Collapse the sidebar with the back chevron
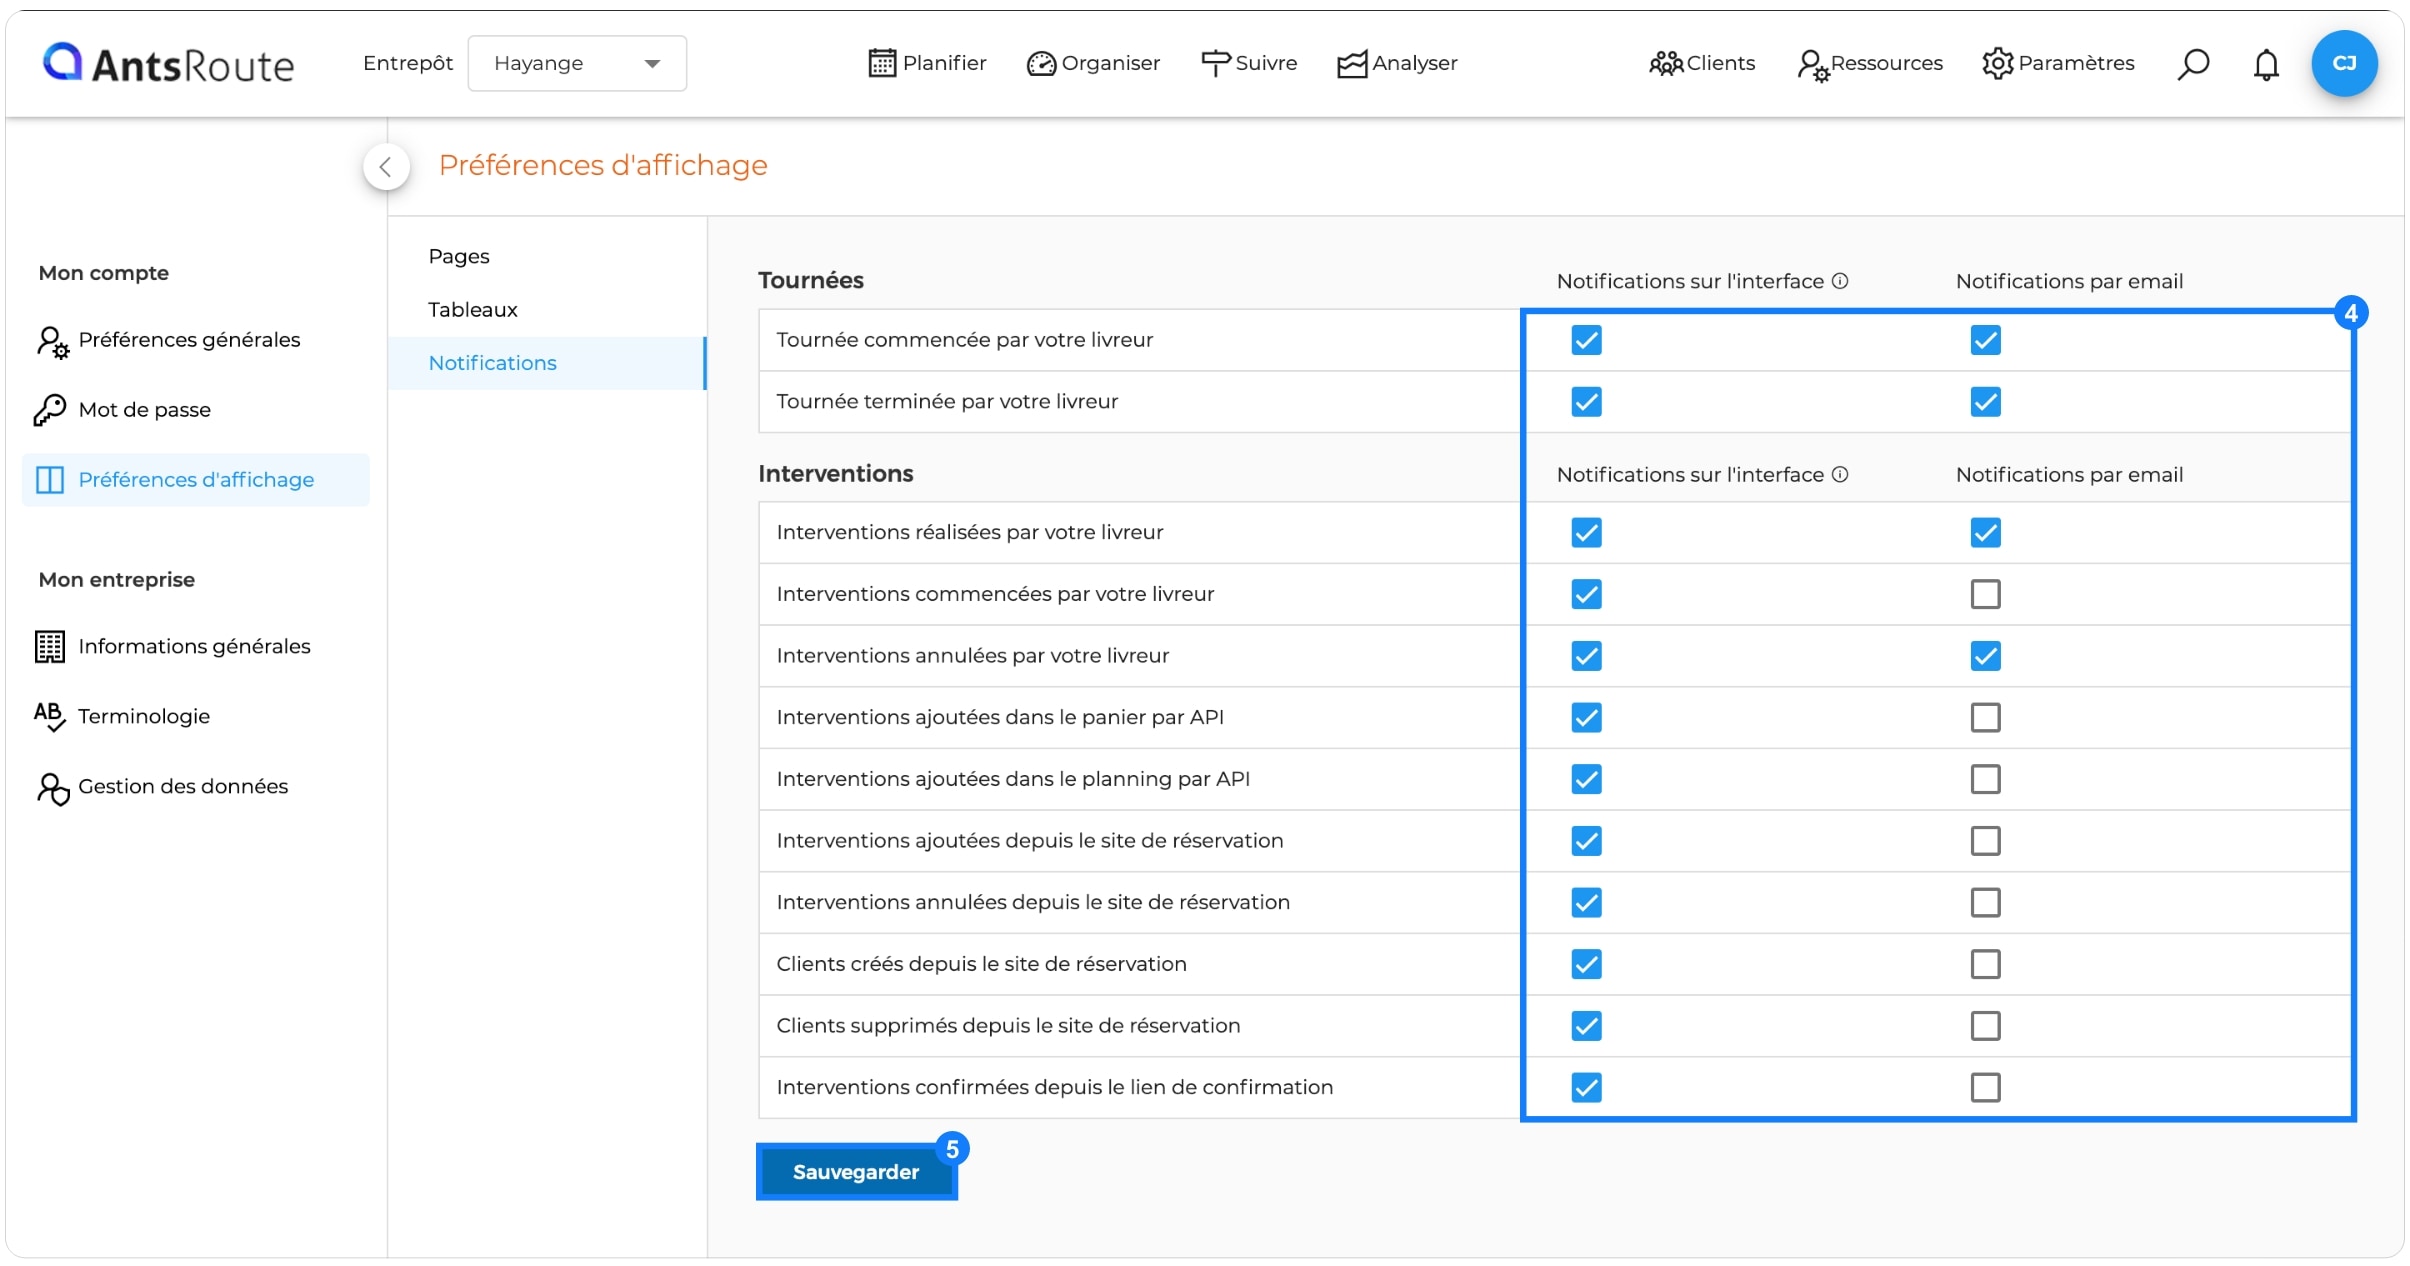 [x=386, y=167]
